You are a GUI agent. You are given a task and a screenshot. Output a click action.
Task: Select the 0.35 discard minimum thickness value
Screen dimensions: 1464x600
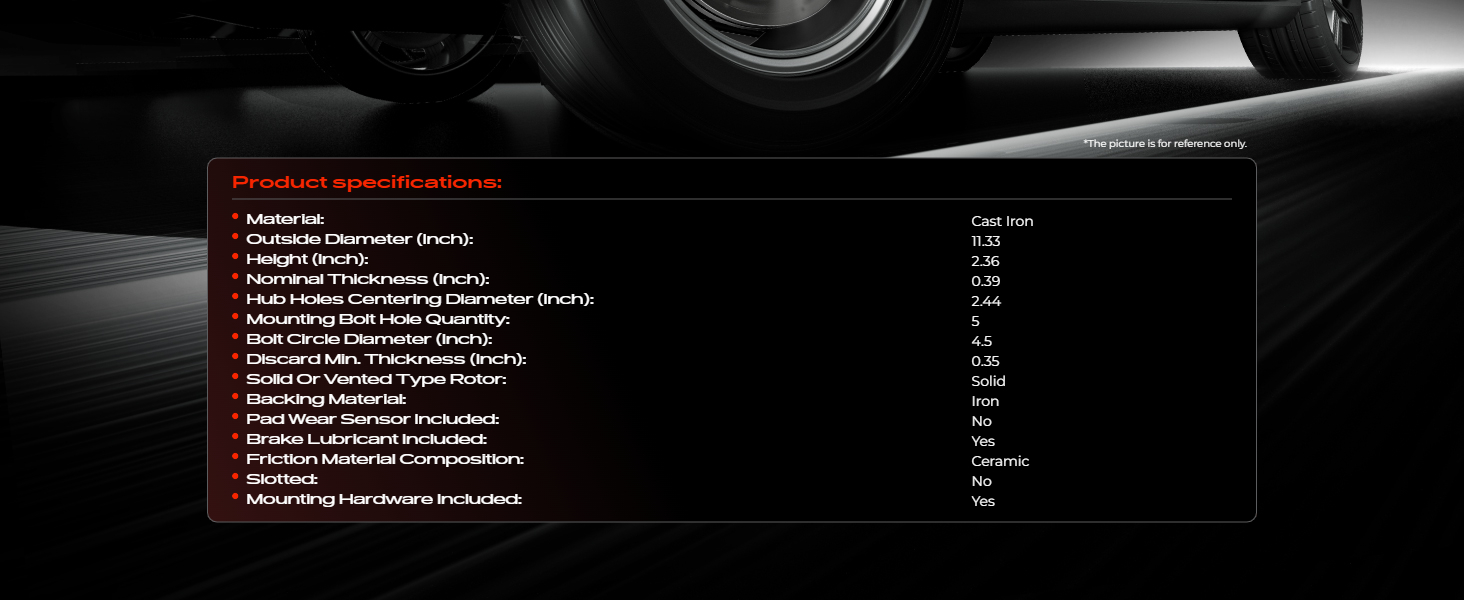point(985,361)
